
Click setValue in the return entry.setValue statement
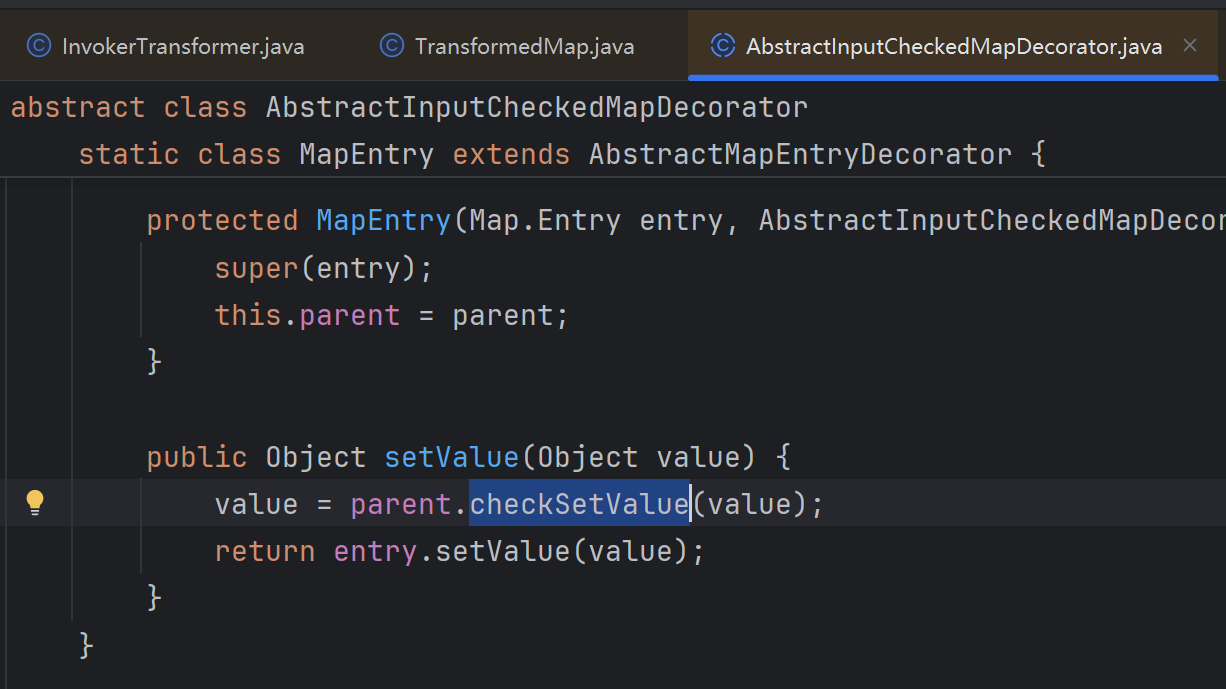coord(503,551)
